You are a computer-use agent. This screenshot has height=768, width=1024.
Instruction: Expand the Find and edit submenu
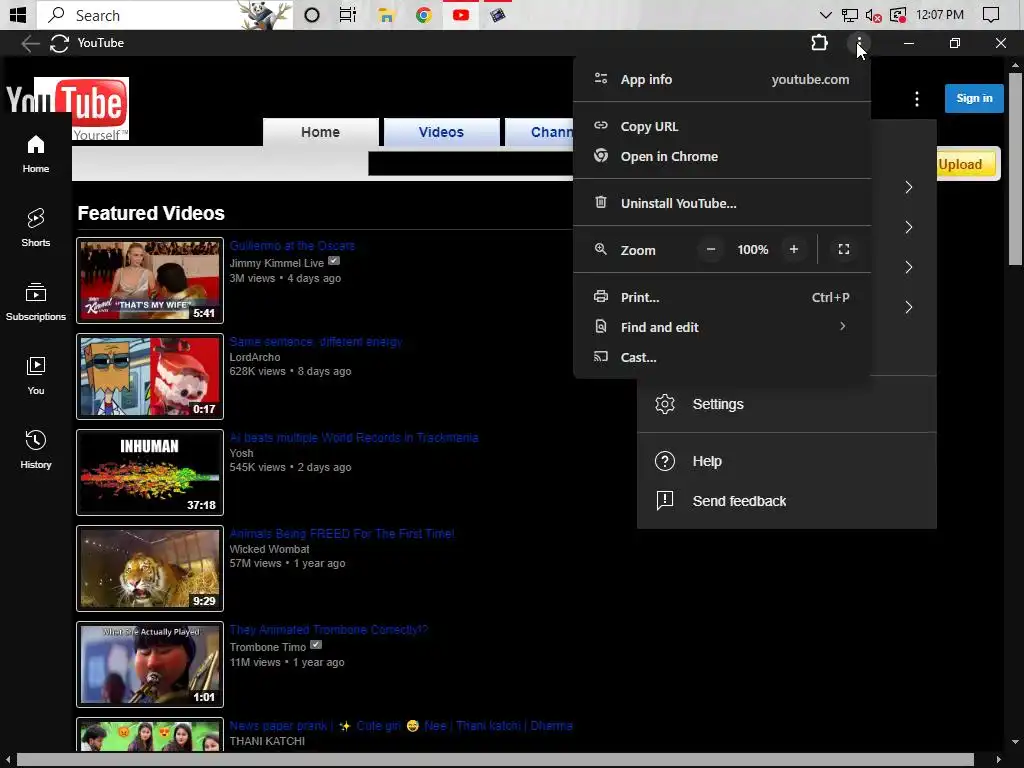click(722, 327)
